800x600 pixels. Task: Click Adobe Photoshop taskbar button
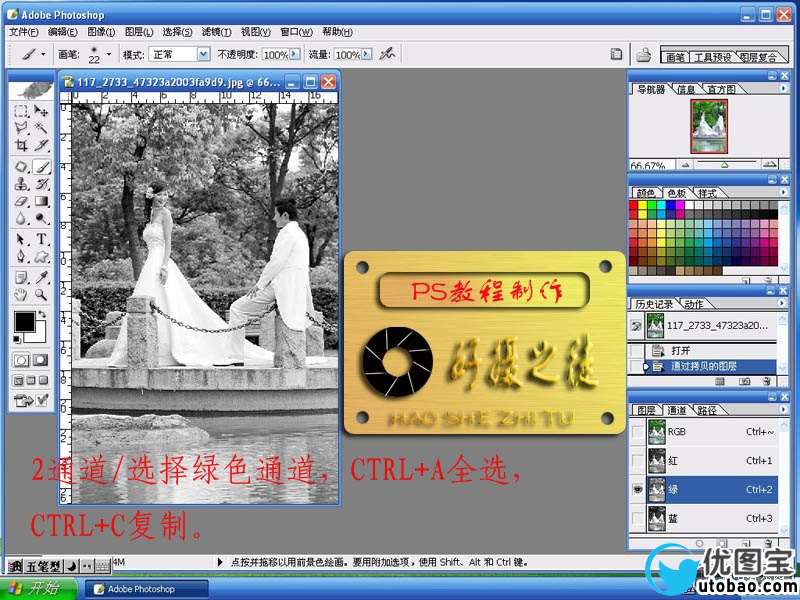click(x=147, y=589)
